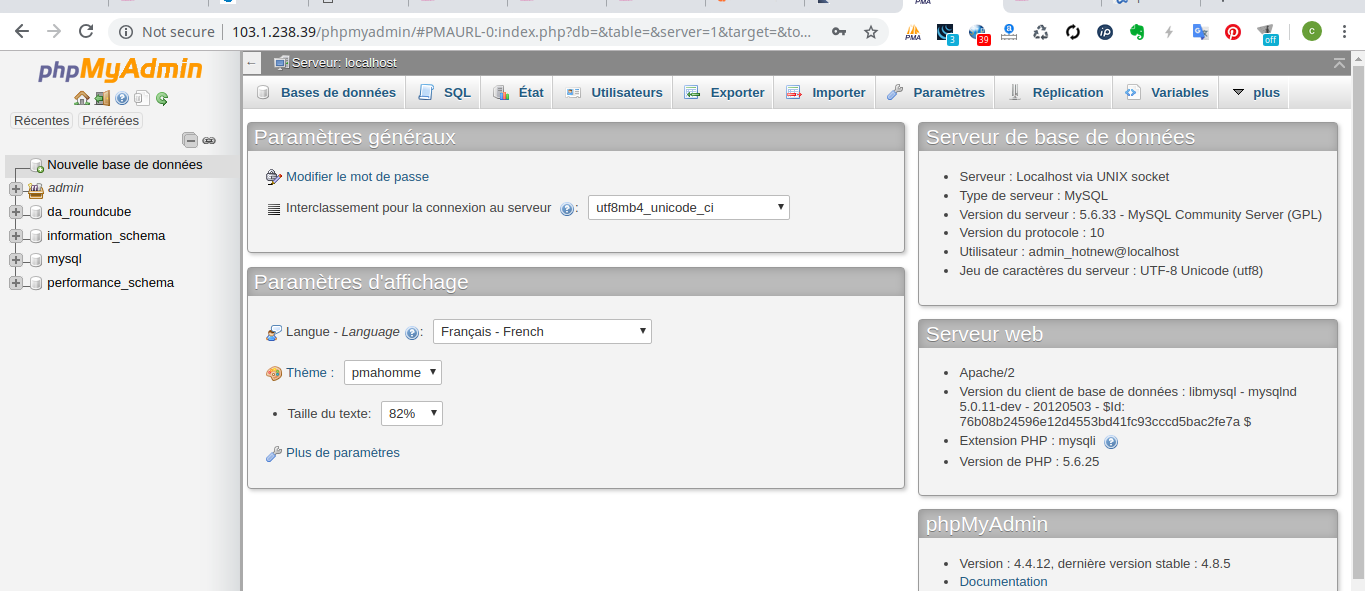Hide navigation panel with left arrow button
Viewport: 1365px width, 591px height.
click(x=252, y=63)
